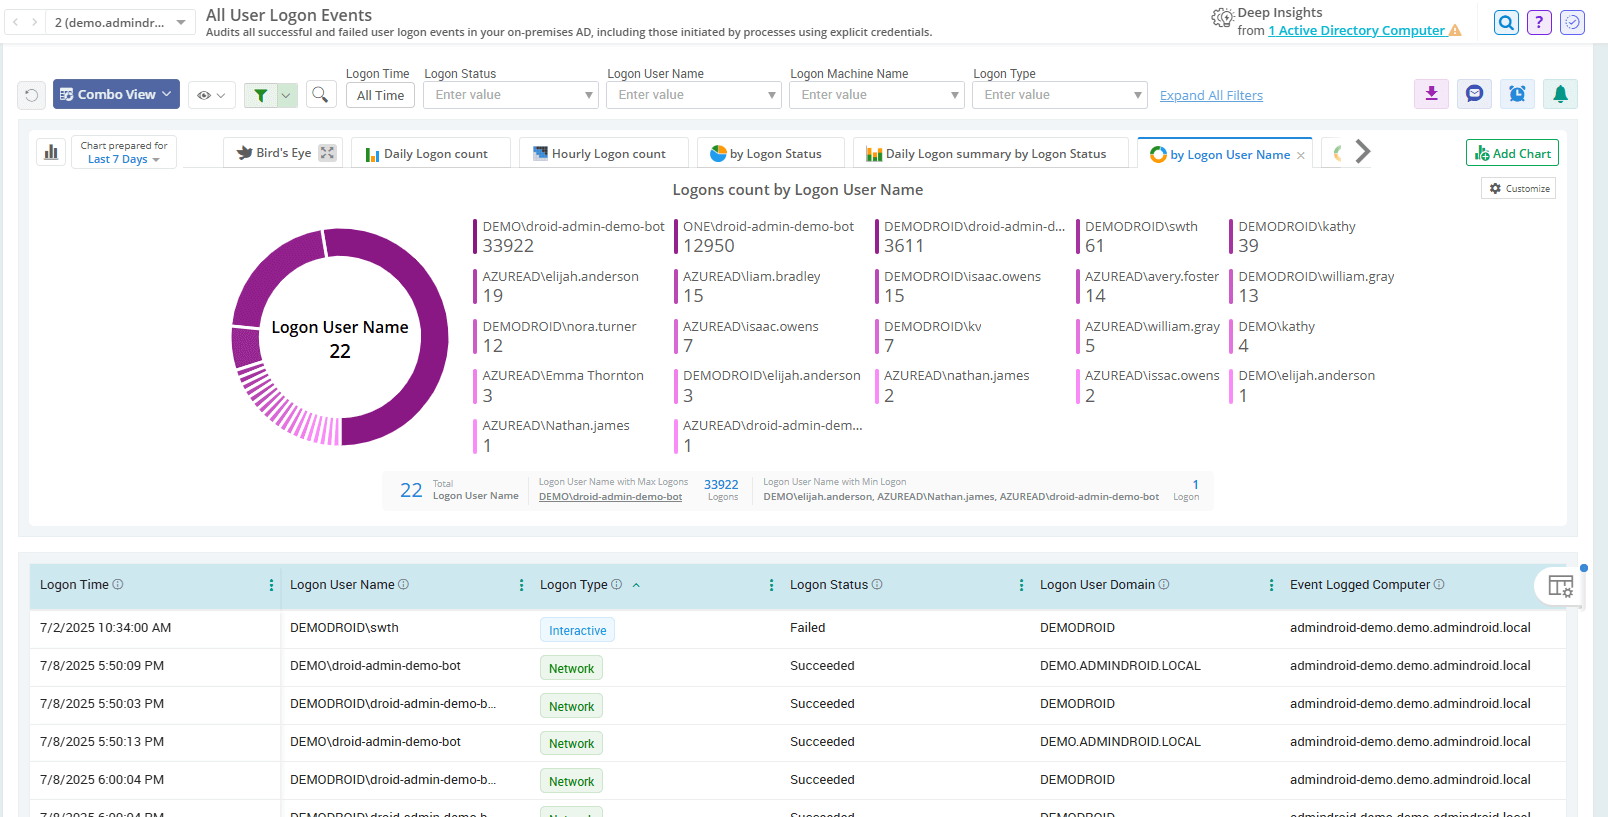
Task: Click the refresh report icon
Action: click(x=32, y=95)
